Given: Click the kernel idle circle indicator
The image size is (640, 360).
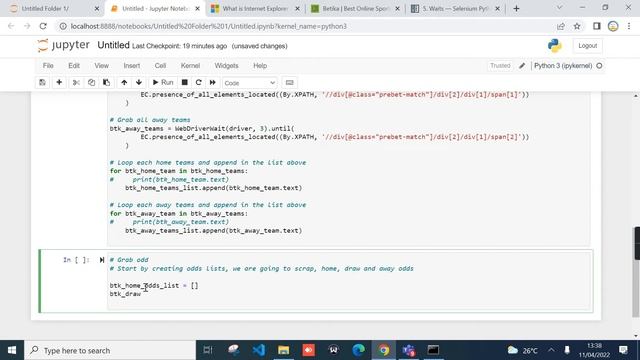Looking at the screenshot, I should (x=599, y=66).
